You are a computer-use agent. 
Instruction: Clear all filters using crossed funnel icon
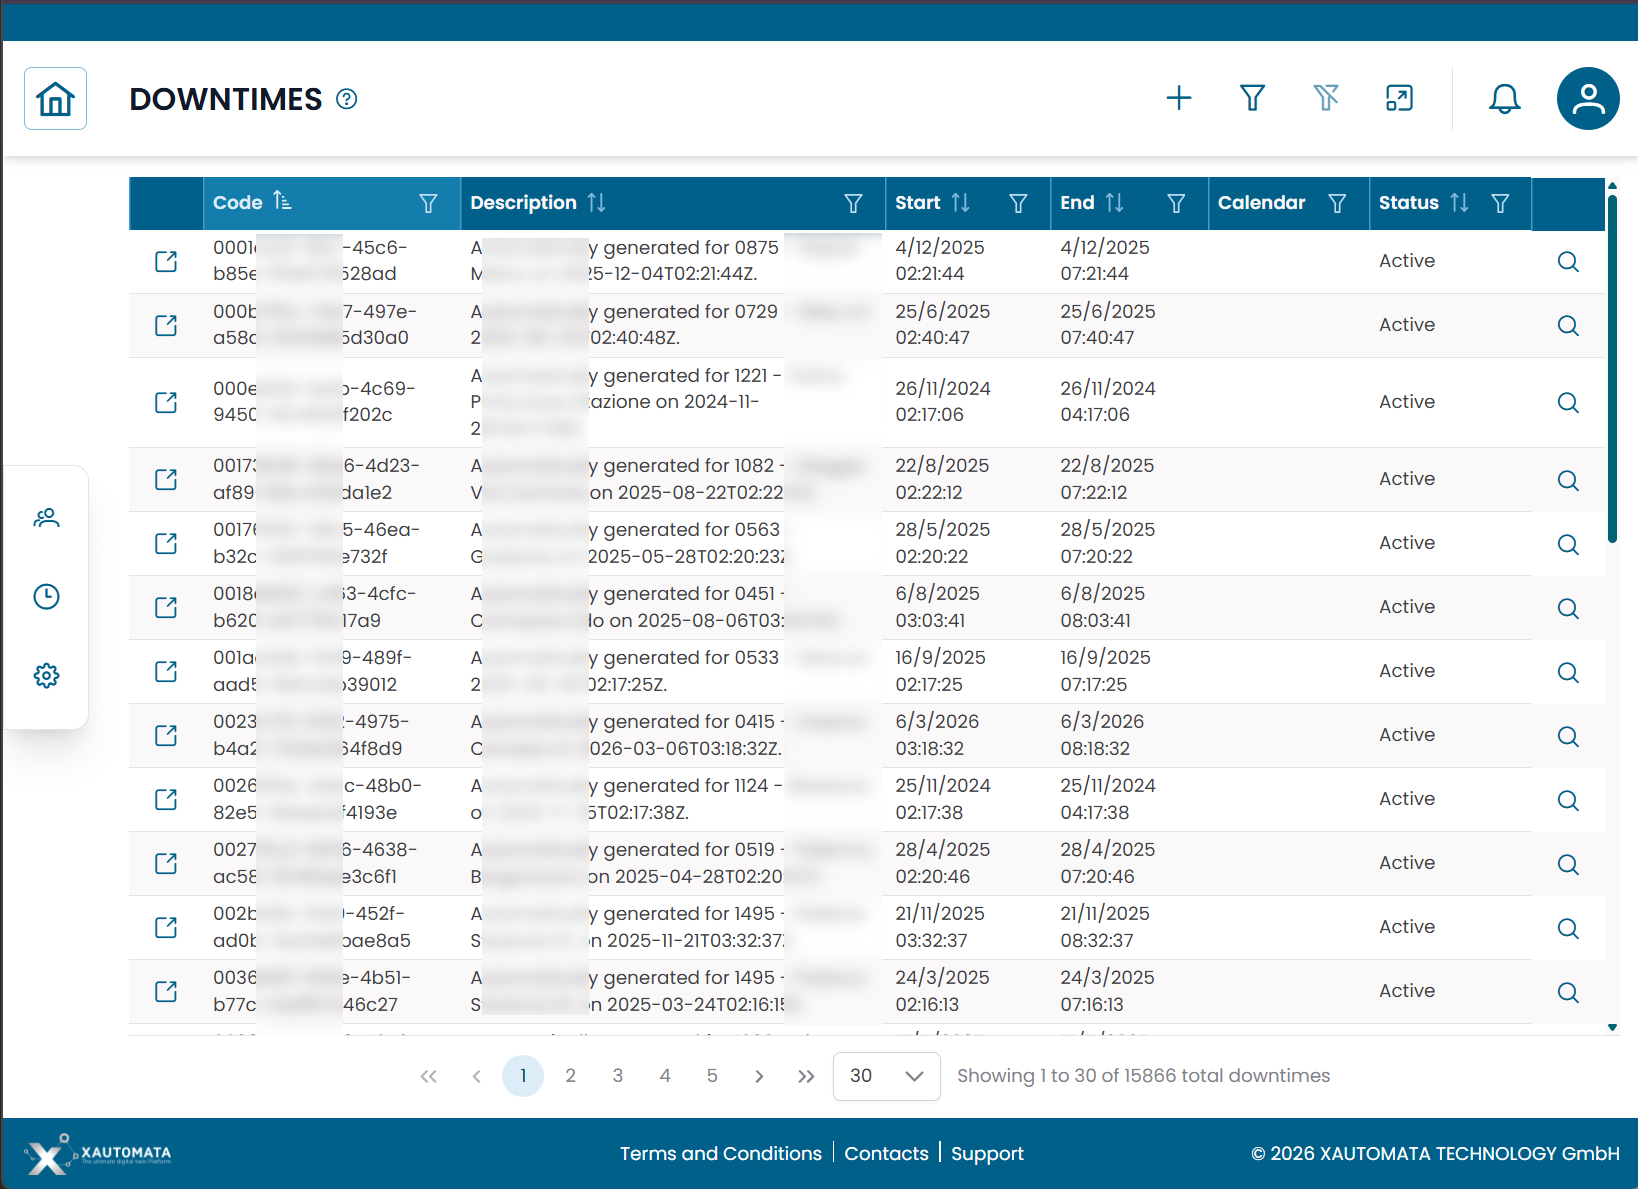[x=1326, y=98]
